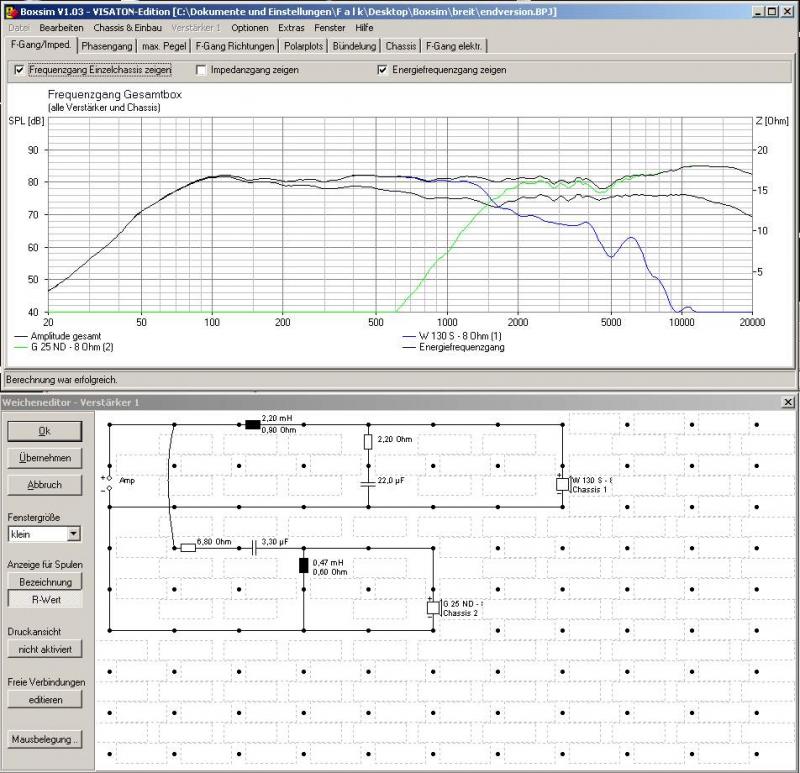Open the Chassis & Einbau menu

(127, 28)
